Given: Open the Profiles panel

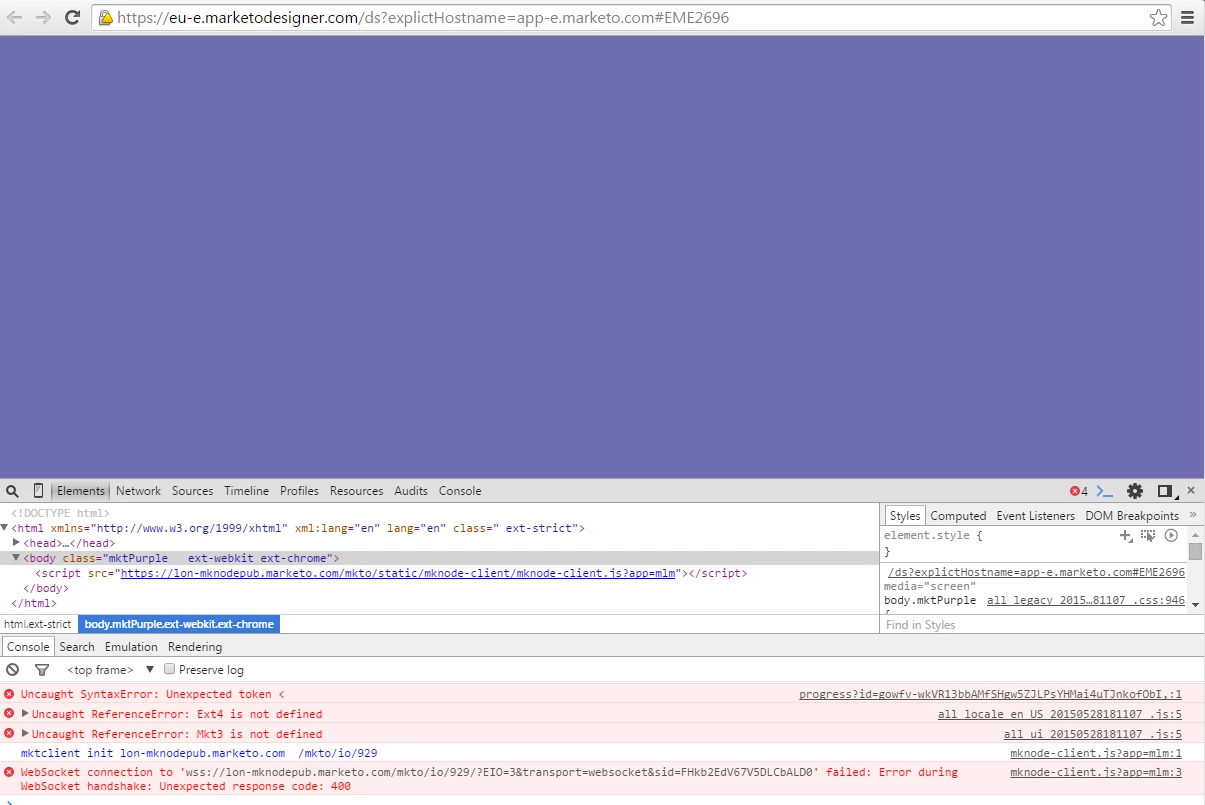Looking at the screenshot, I should tap(299, 491).
